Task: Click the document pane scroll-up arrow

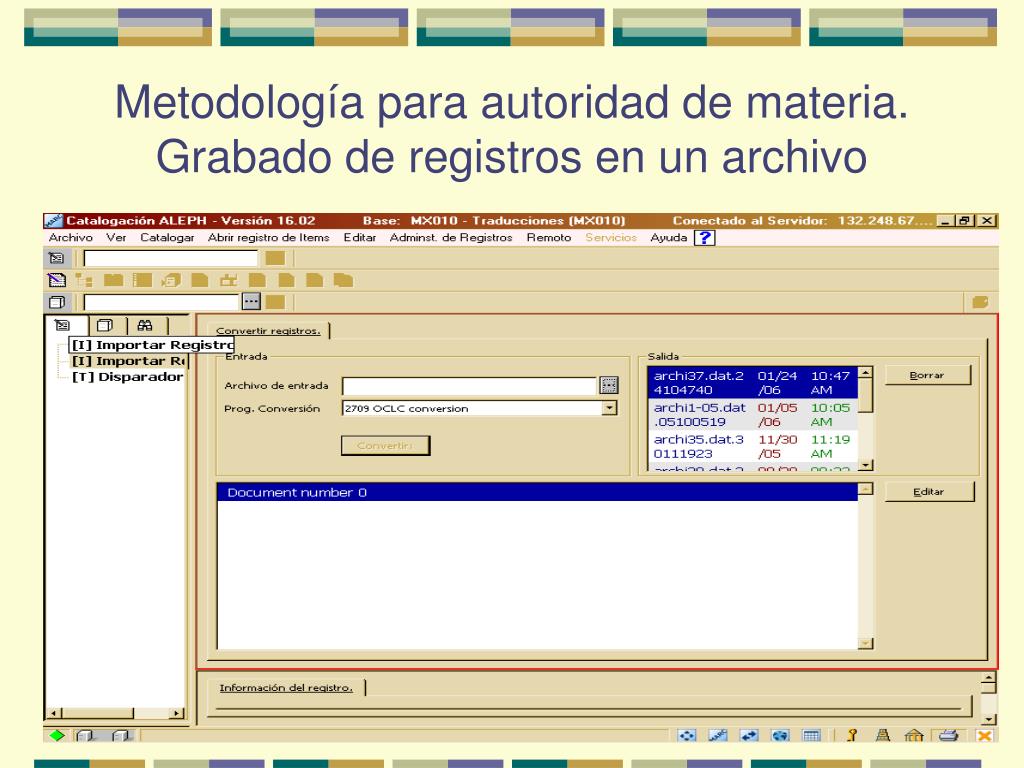Action: [x=865, y=489]
